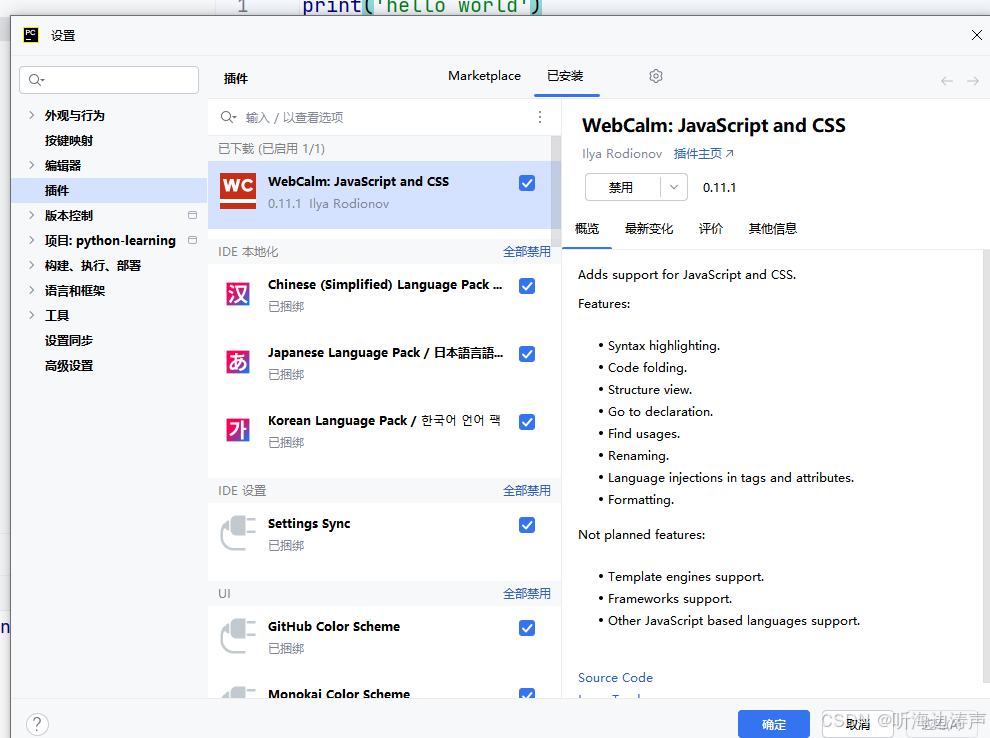
Task: Uncheck the WebCalm plugin checkbox
Action: click(x=527, y=183)
